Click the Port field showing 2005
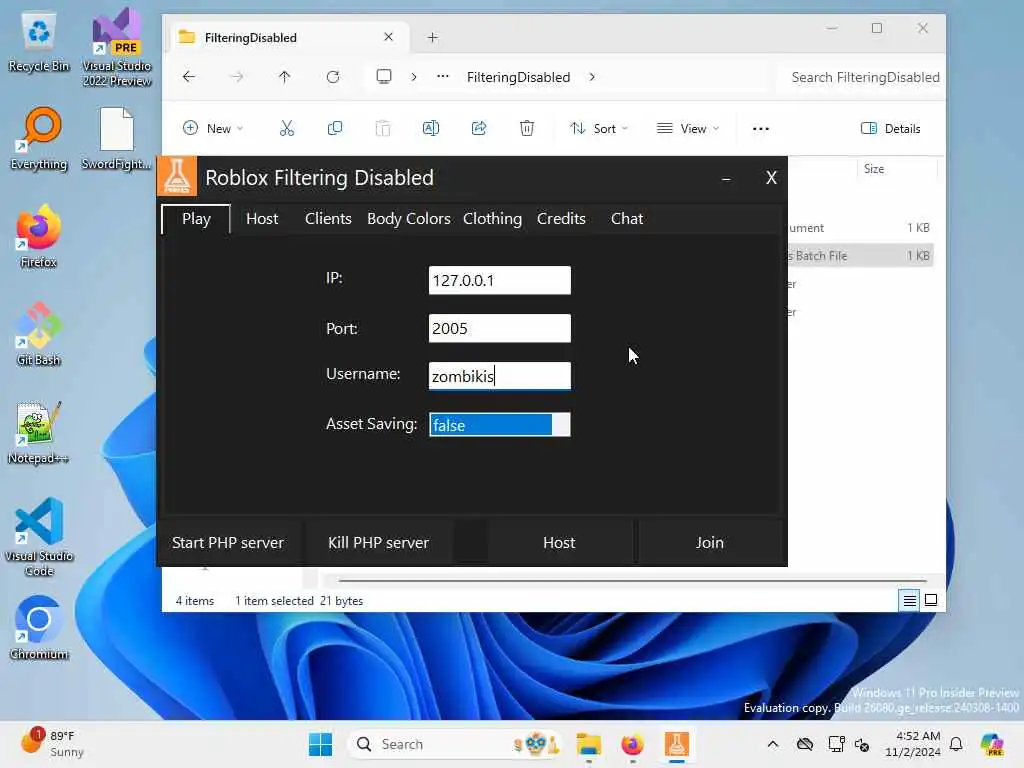 click(500, 328)
